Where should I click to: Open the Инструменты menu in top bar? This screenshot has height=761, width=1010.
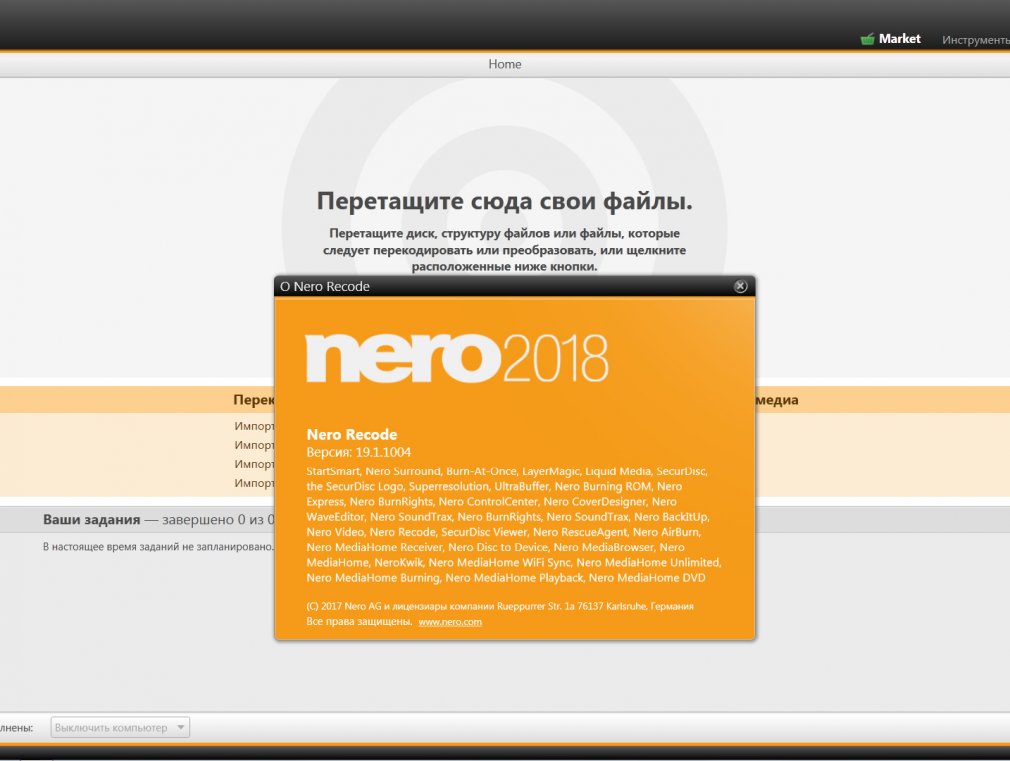point(976,40)
